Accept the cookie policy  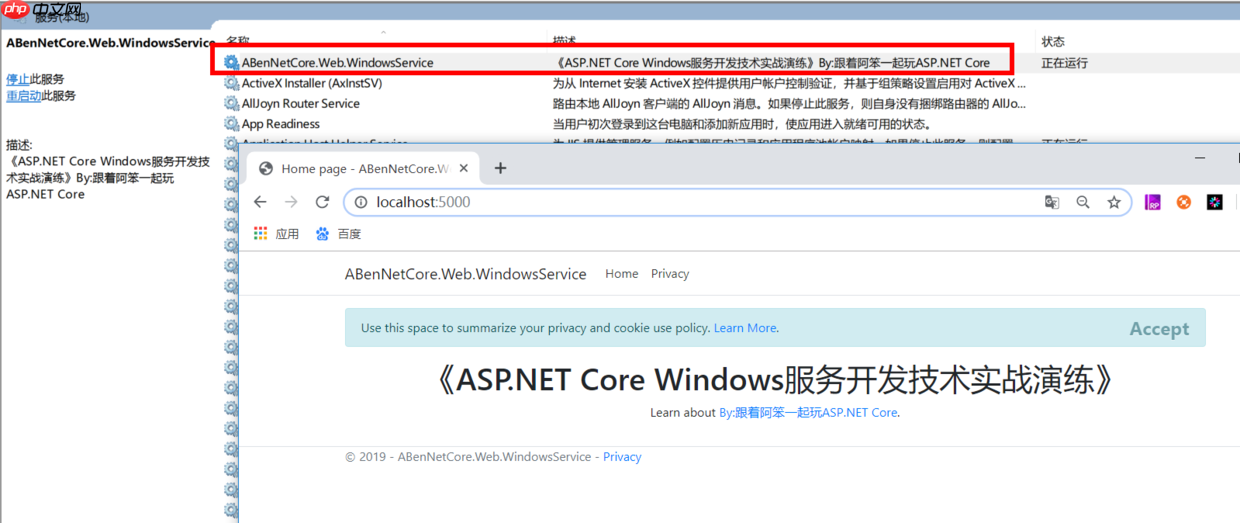coord(1159,329)
